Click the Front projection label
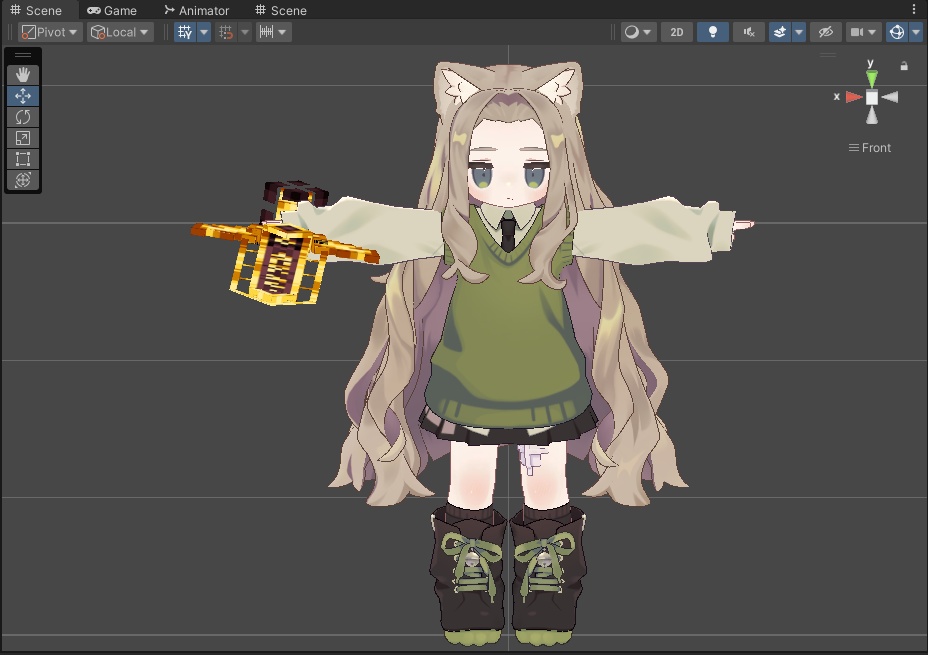 point(870,147)
